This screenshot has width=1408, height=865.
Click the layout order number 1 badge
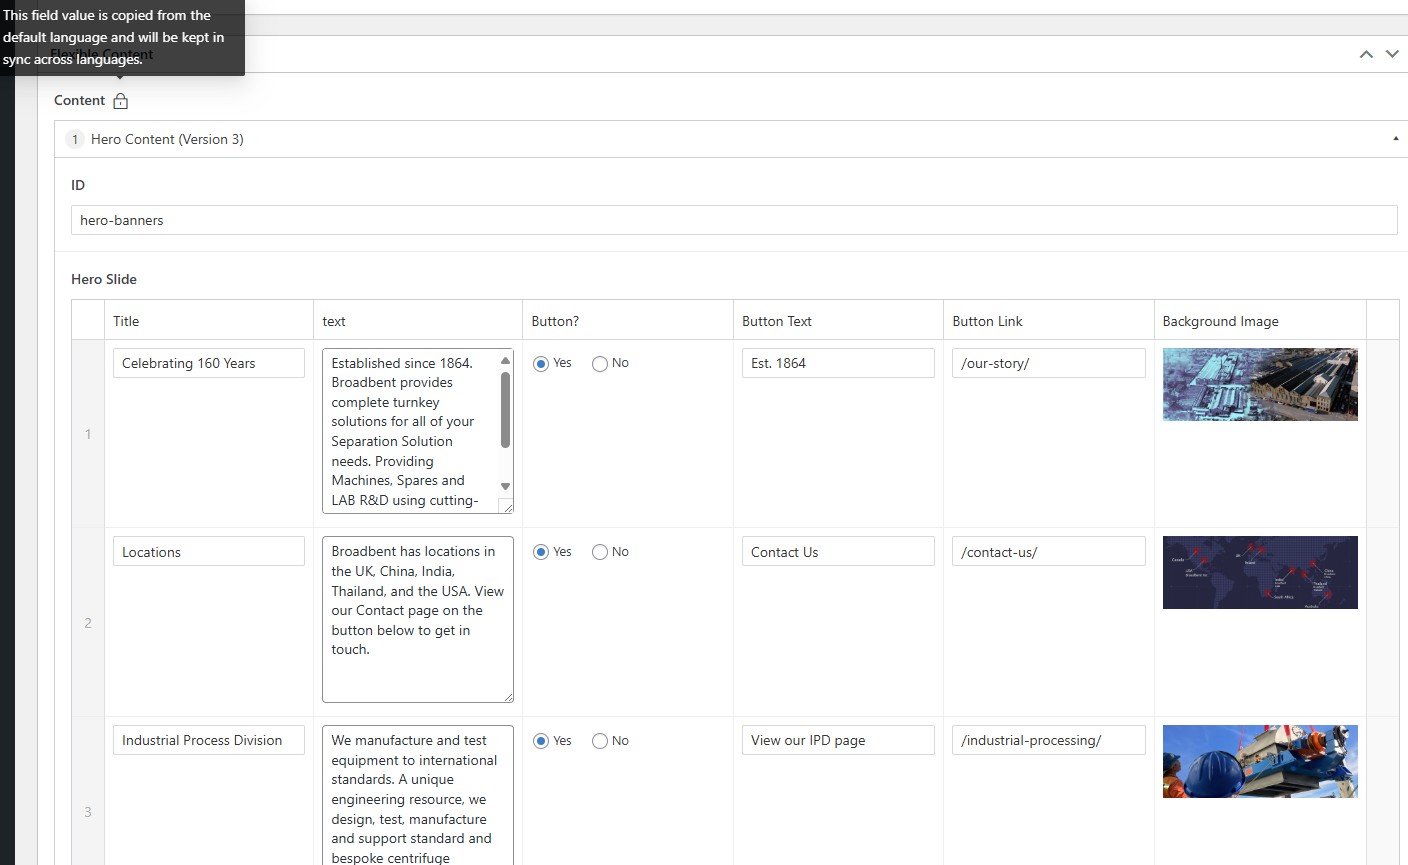74,139
